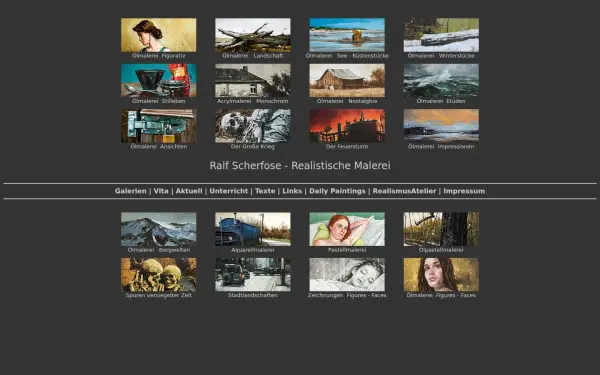Select Aktuell in the navigation bar

[x=189, y=191]
